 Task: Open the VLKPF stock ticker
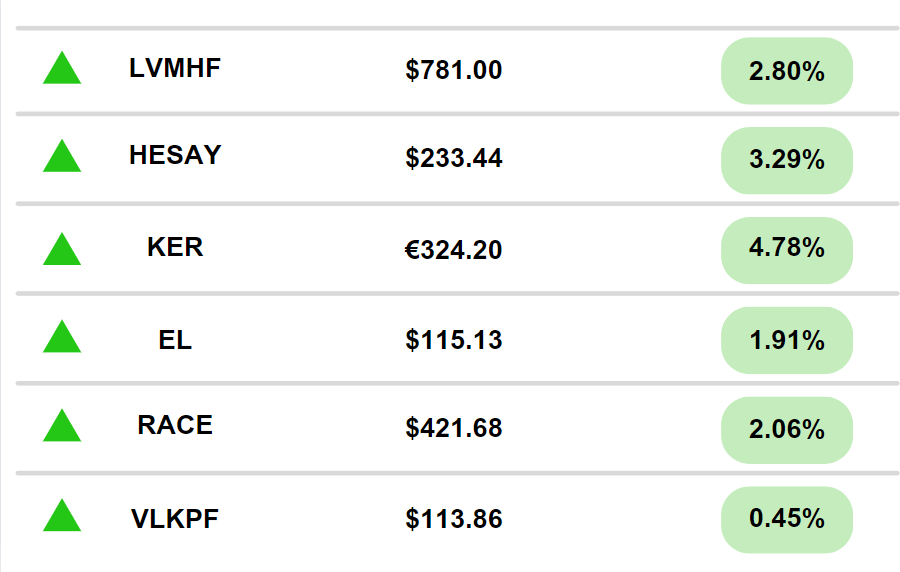(175, 519)
